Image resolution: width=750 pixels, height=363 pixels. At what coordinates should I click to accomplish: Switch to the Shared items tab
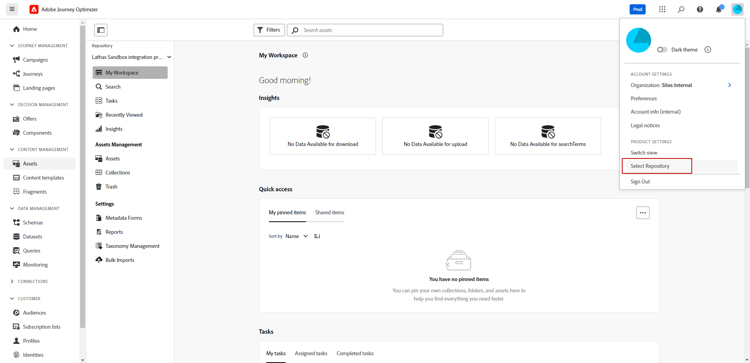coord(330,212)
